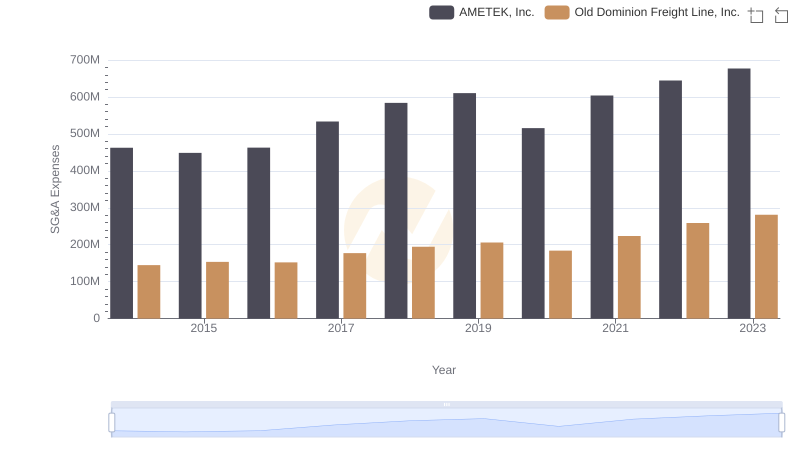Click the Old Dominion bar for 2020
The height and width of the screenshot is (461, 800).
click(x=560, y=285)
